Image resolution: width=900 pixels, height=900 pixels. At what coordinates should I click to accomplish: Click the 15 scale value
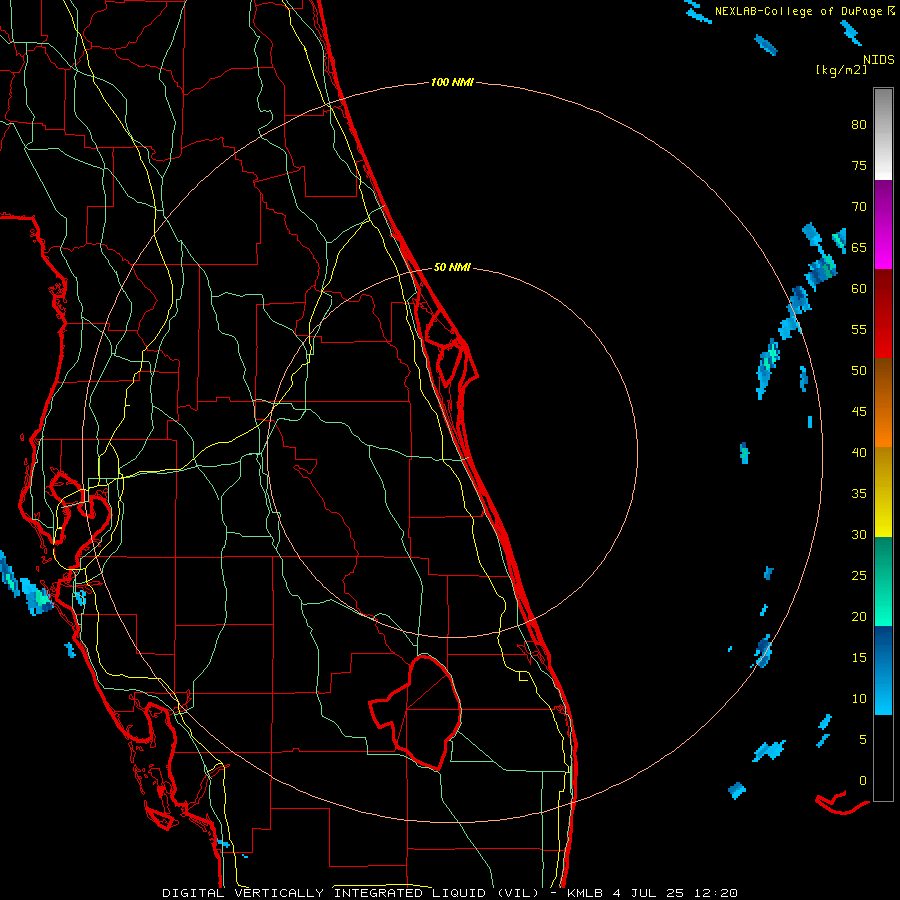(859, 658)
